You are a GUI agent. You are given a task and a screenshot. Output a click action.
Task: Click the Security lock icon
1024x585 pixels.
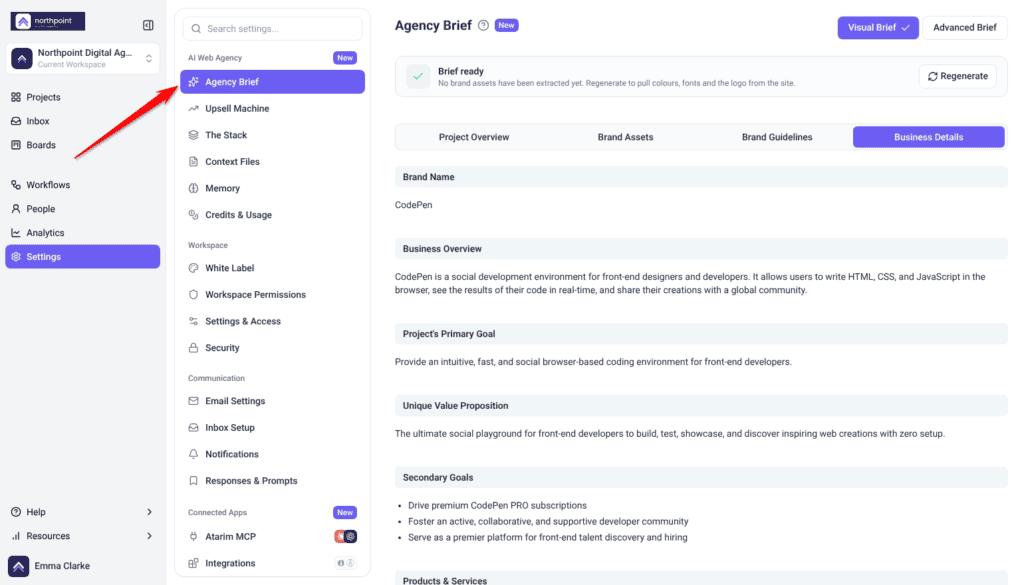point(193,348)
